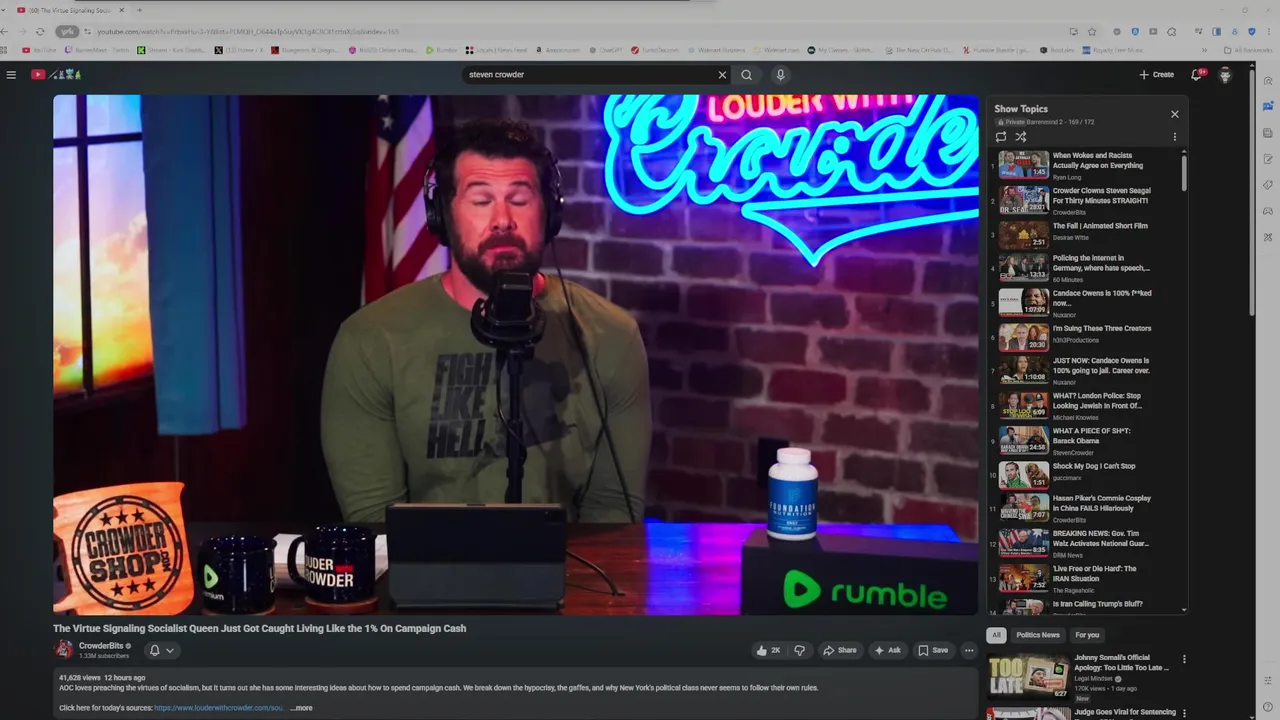Open YouTube notifications bell

1196,74
